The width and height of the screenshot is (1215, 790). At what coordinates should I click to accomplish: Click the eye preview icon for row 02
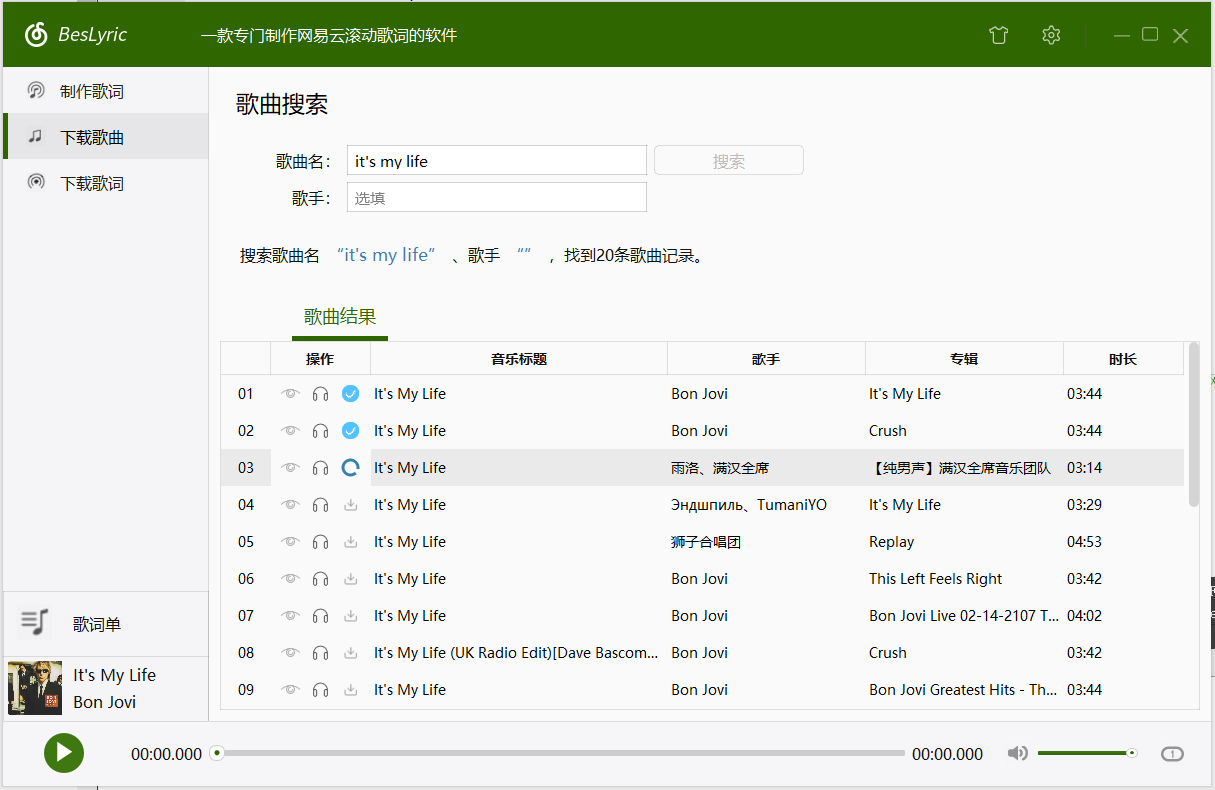(x=290, y=431)
